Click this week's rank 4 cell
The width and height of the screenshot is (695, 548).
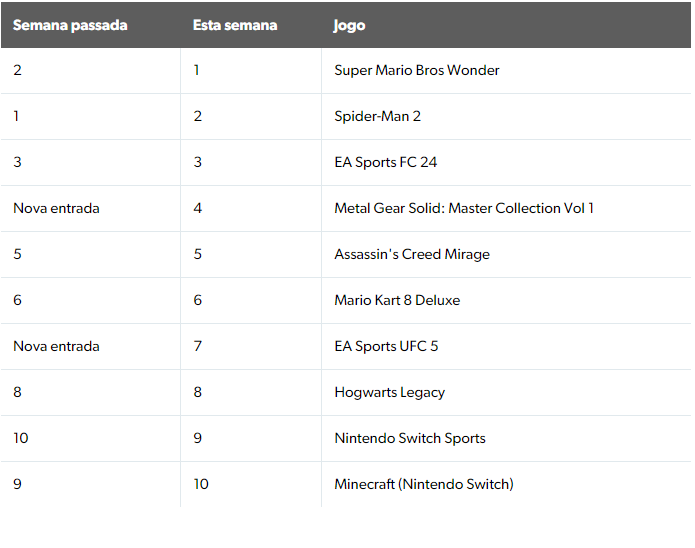tap(197, 208)
